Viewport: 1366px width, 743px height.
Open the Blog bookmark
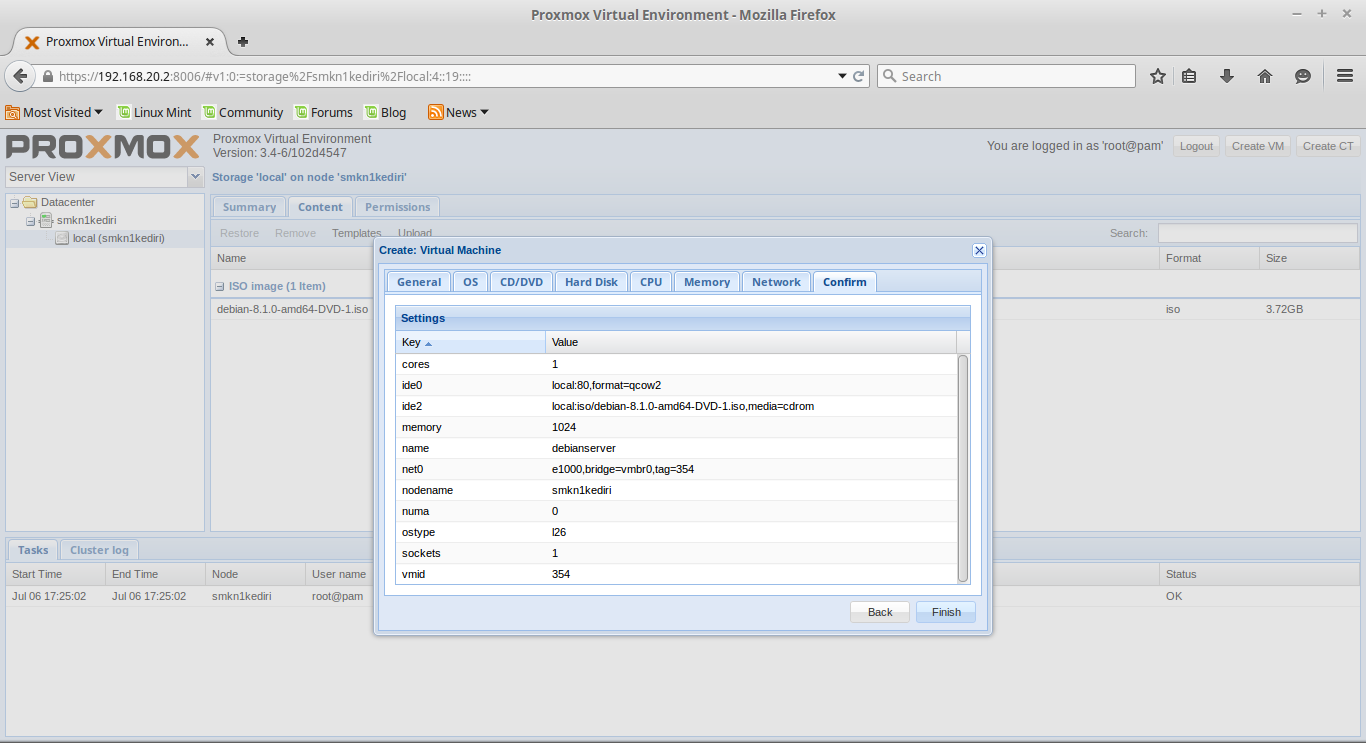click(385, 112)
